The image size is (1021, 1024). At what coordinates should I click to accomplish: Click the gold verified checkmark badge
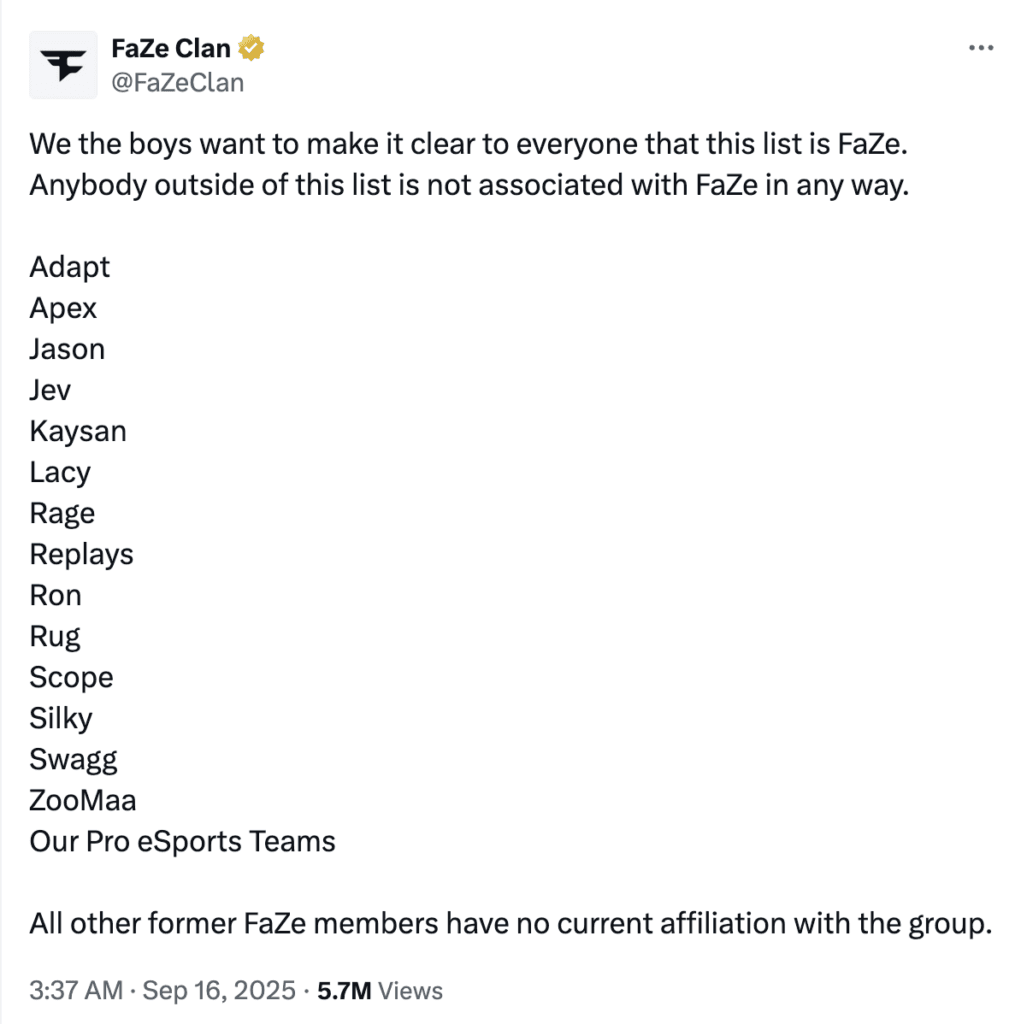251,47
